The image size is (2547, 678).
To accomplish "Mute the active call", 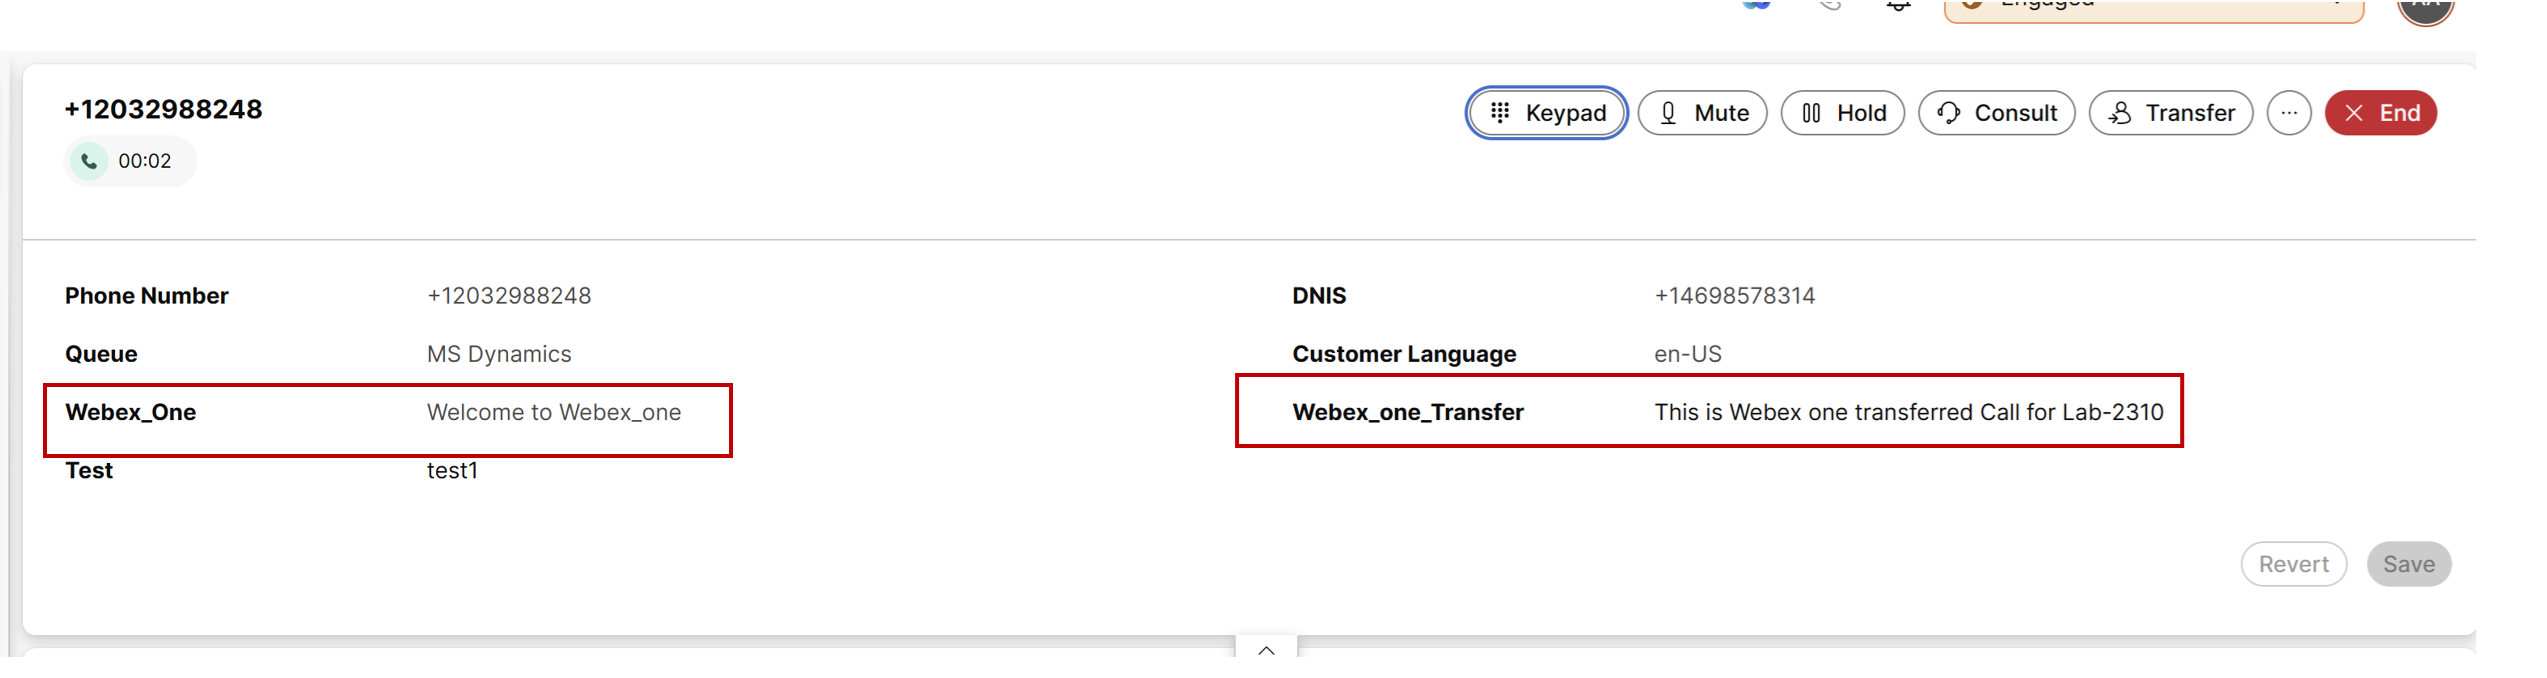I will pos(1702,113).
